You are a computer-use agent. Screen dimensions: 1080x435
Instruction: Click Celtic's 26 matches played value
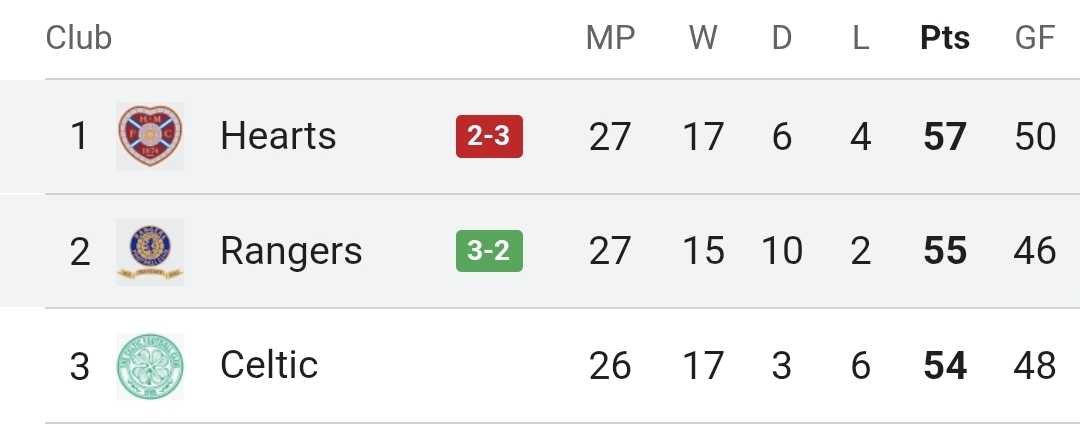[x=610, y=365]
